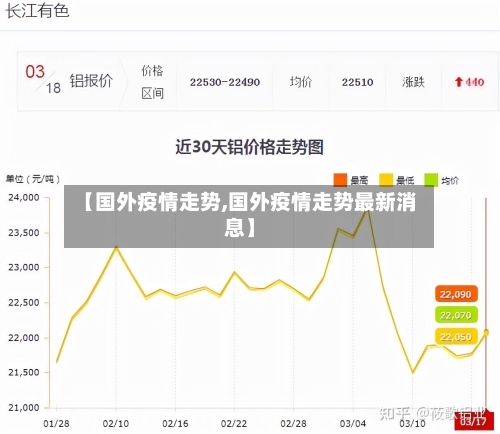The height and width of the screenshot is (434, 500).
Task: Click y-axis label 23,000
Action: pyautogui.click(x=24, y=267)
